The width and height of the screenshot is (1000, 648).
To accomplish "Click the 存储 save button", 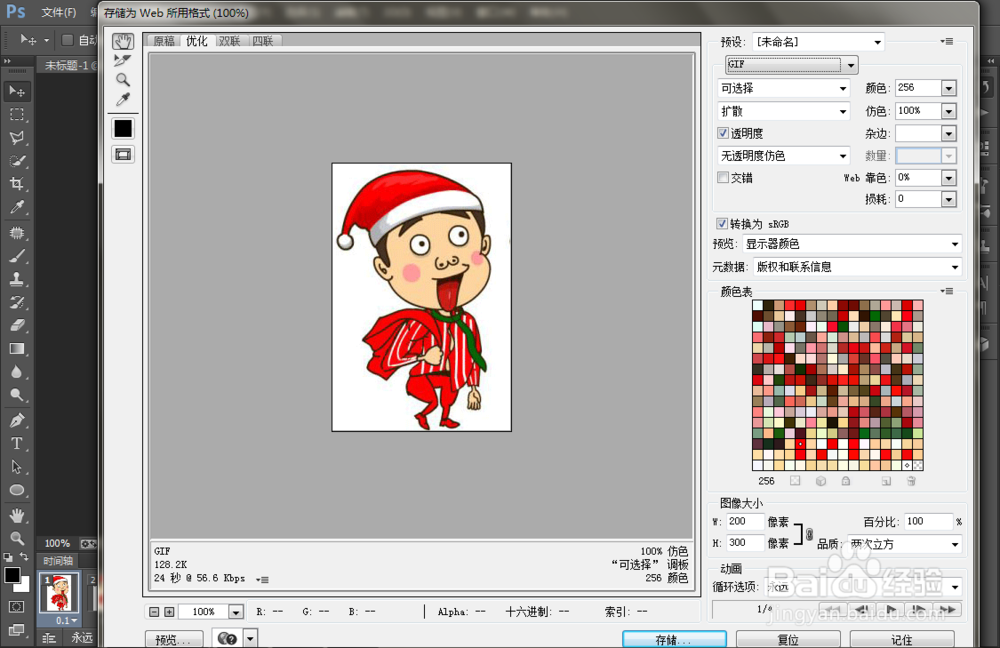I will [674, 637].
